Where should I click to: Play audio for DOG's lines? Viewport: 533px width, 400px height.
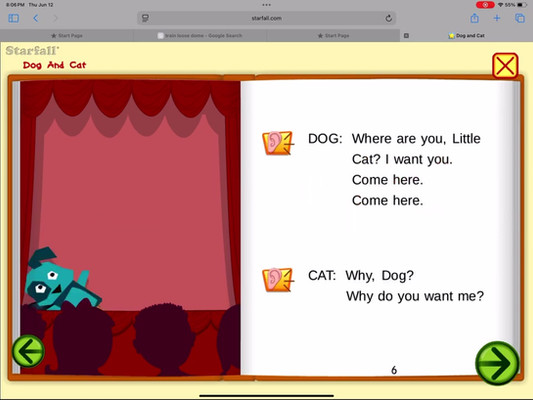(x=277, y=143)
